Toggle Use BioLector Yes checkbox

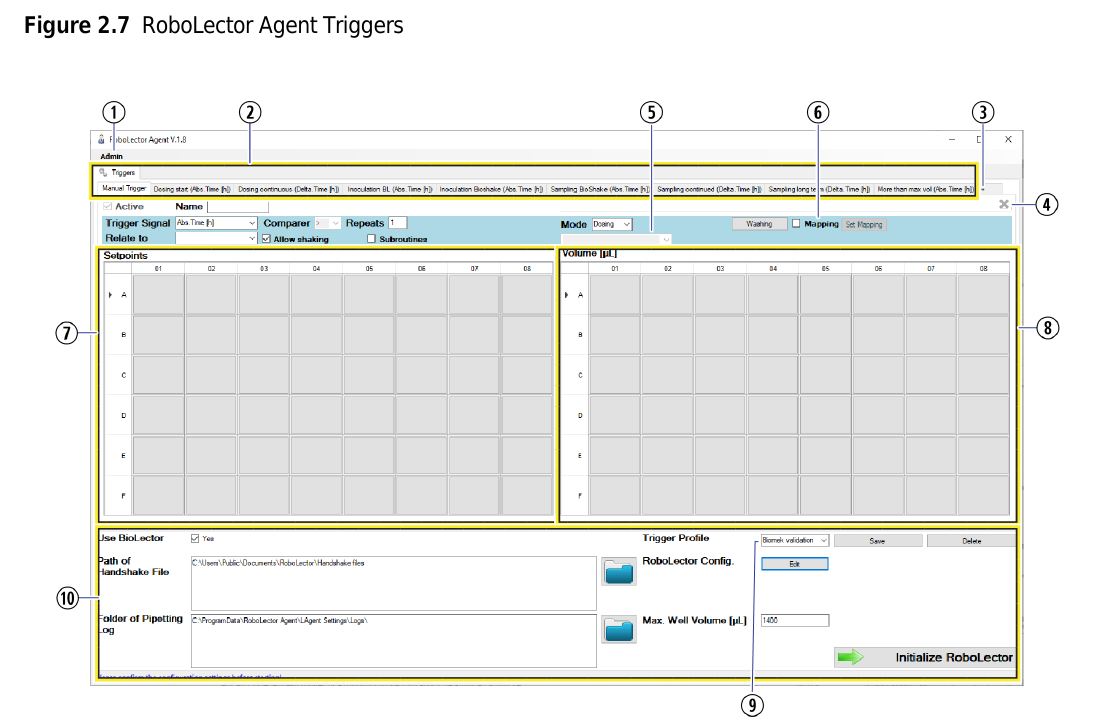pos(195,538)
